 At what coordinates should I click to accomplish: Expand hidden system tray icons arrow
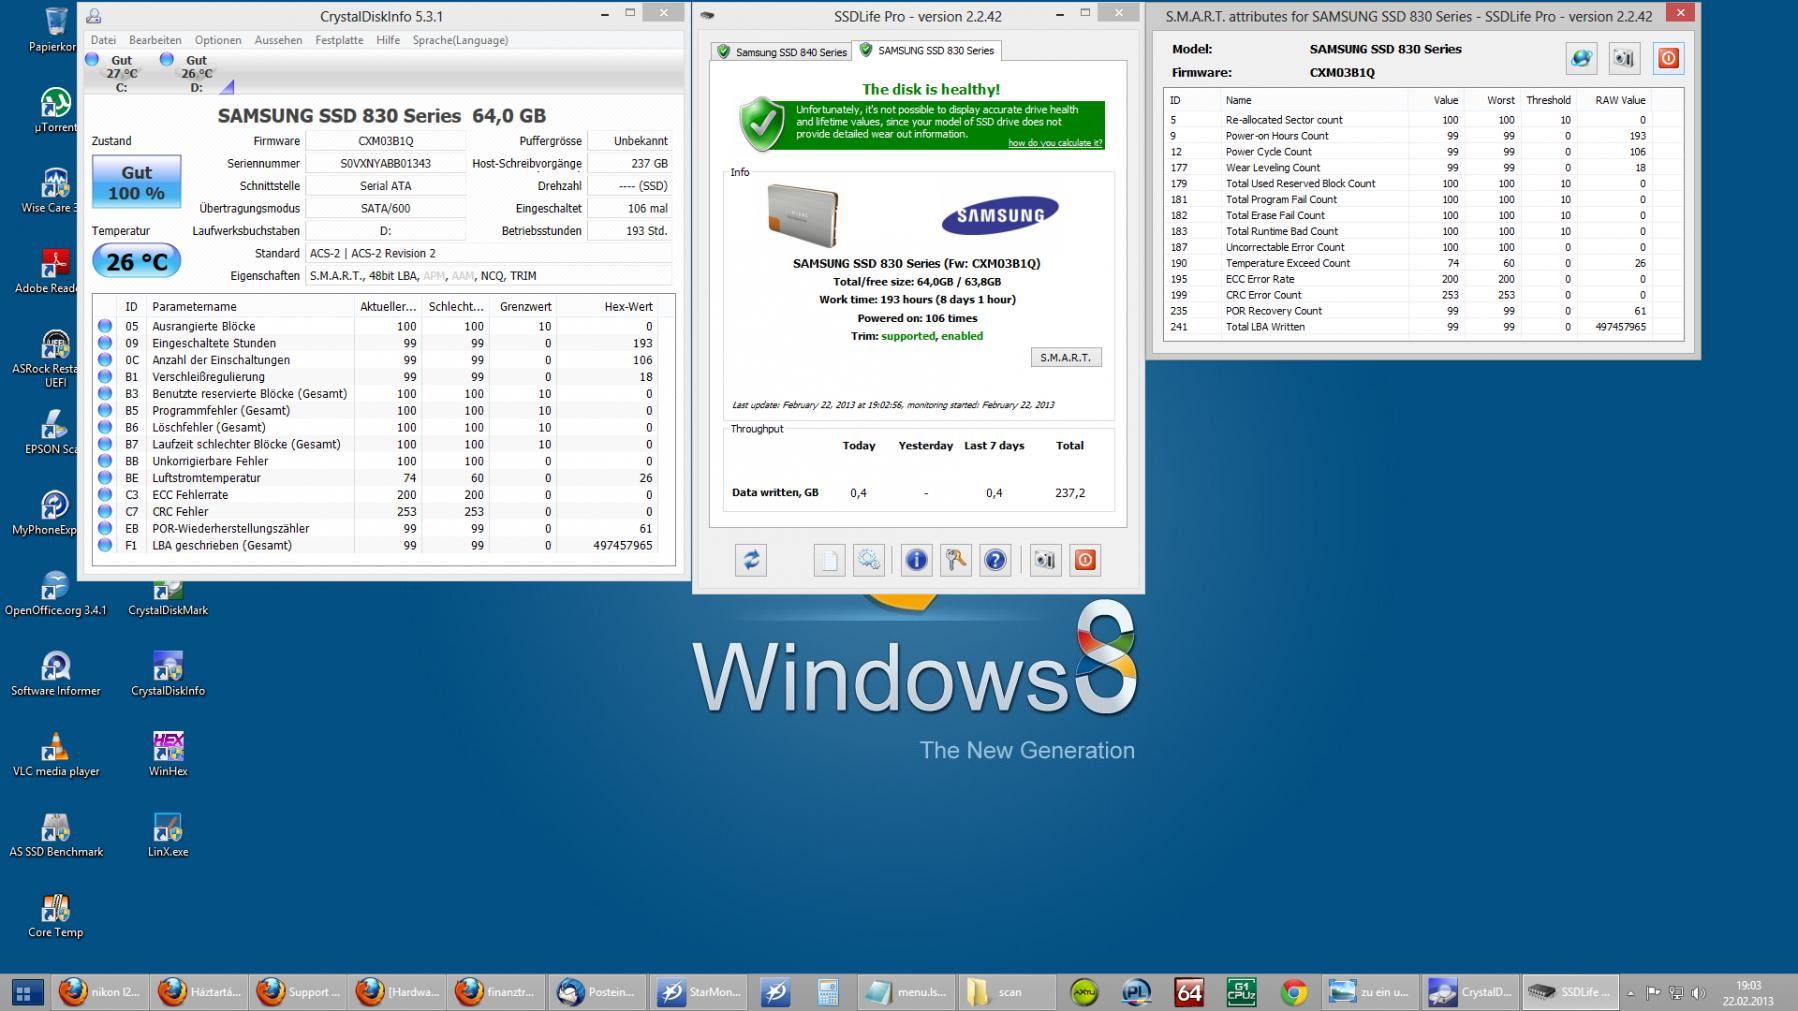point(1631,993)
